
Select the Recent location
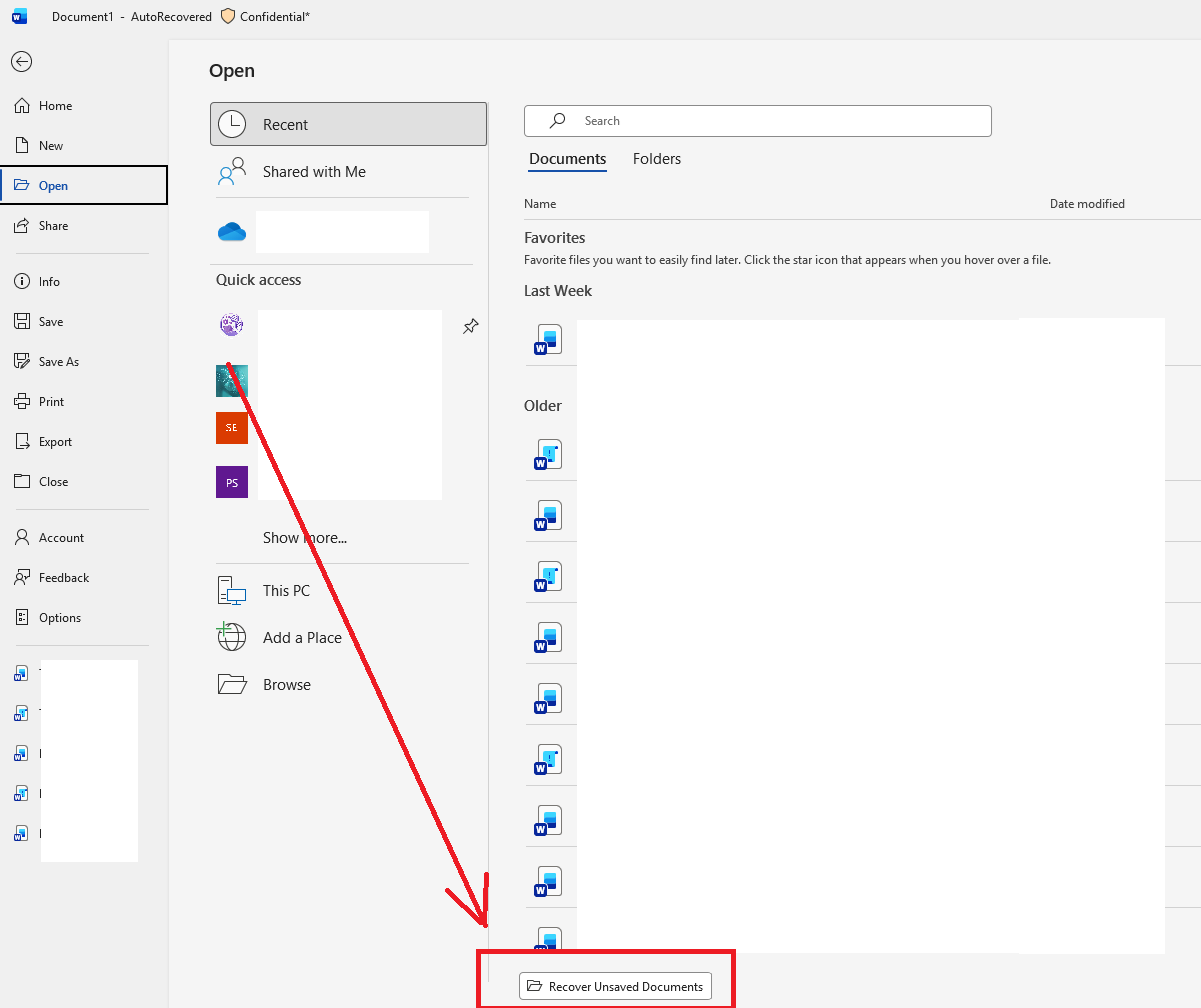[x=349, y=124]
